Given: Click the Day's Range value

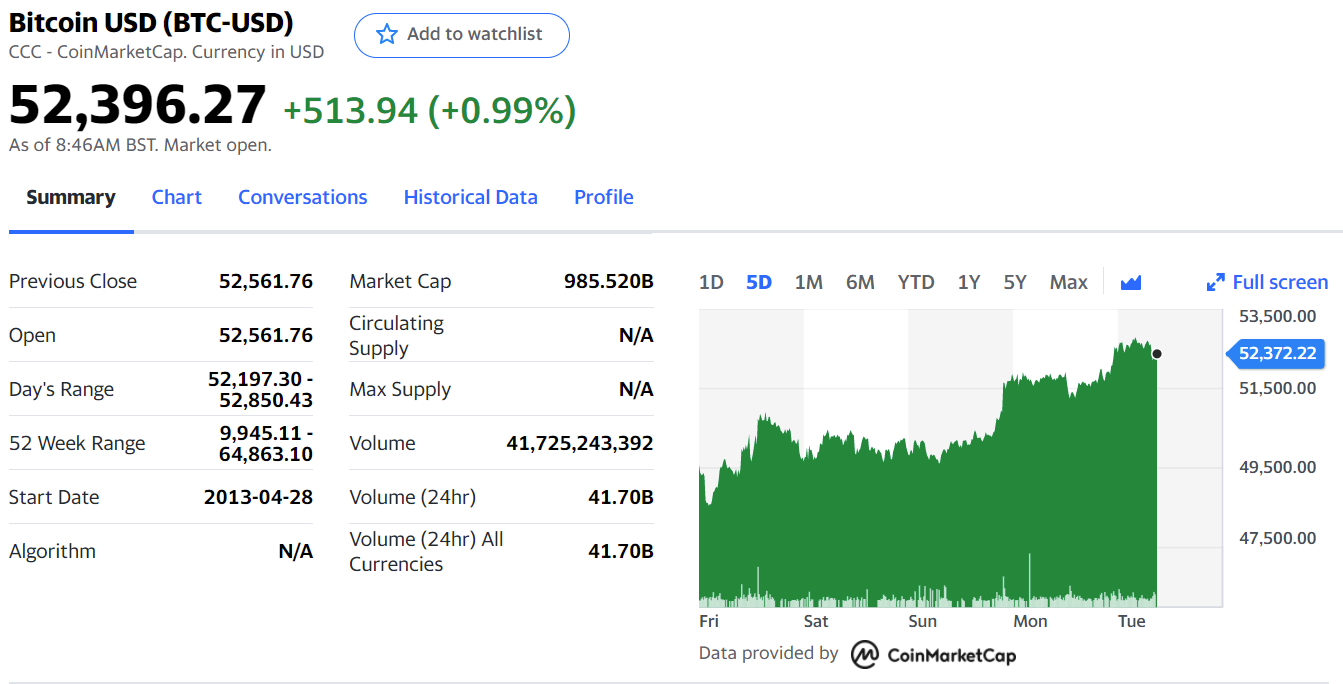Looking at the screenshot, I should pos(261,389).
